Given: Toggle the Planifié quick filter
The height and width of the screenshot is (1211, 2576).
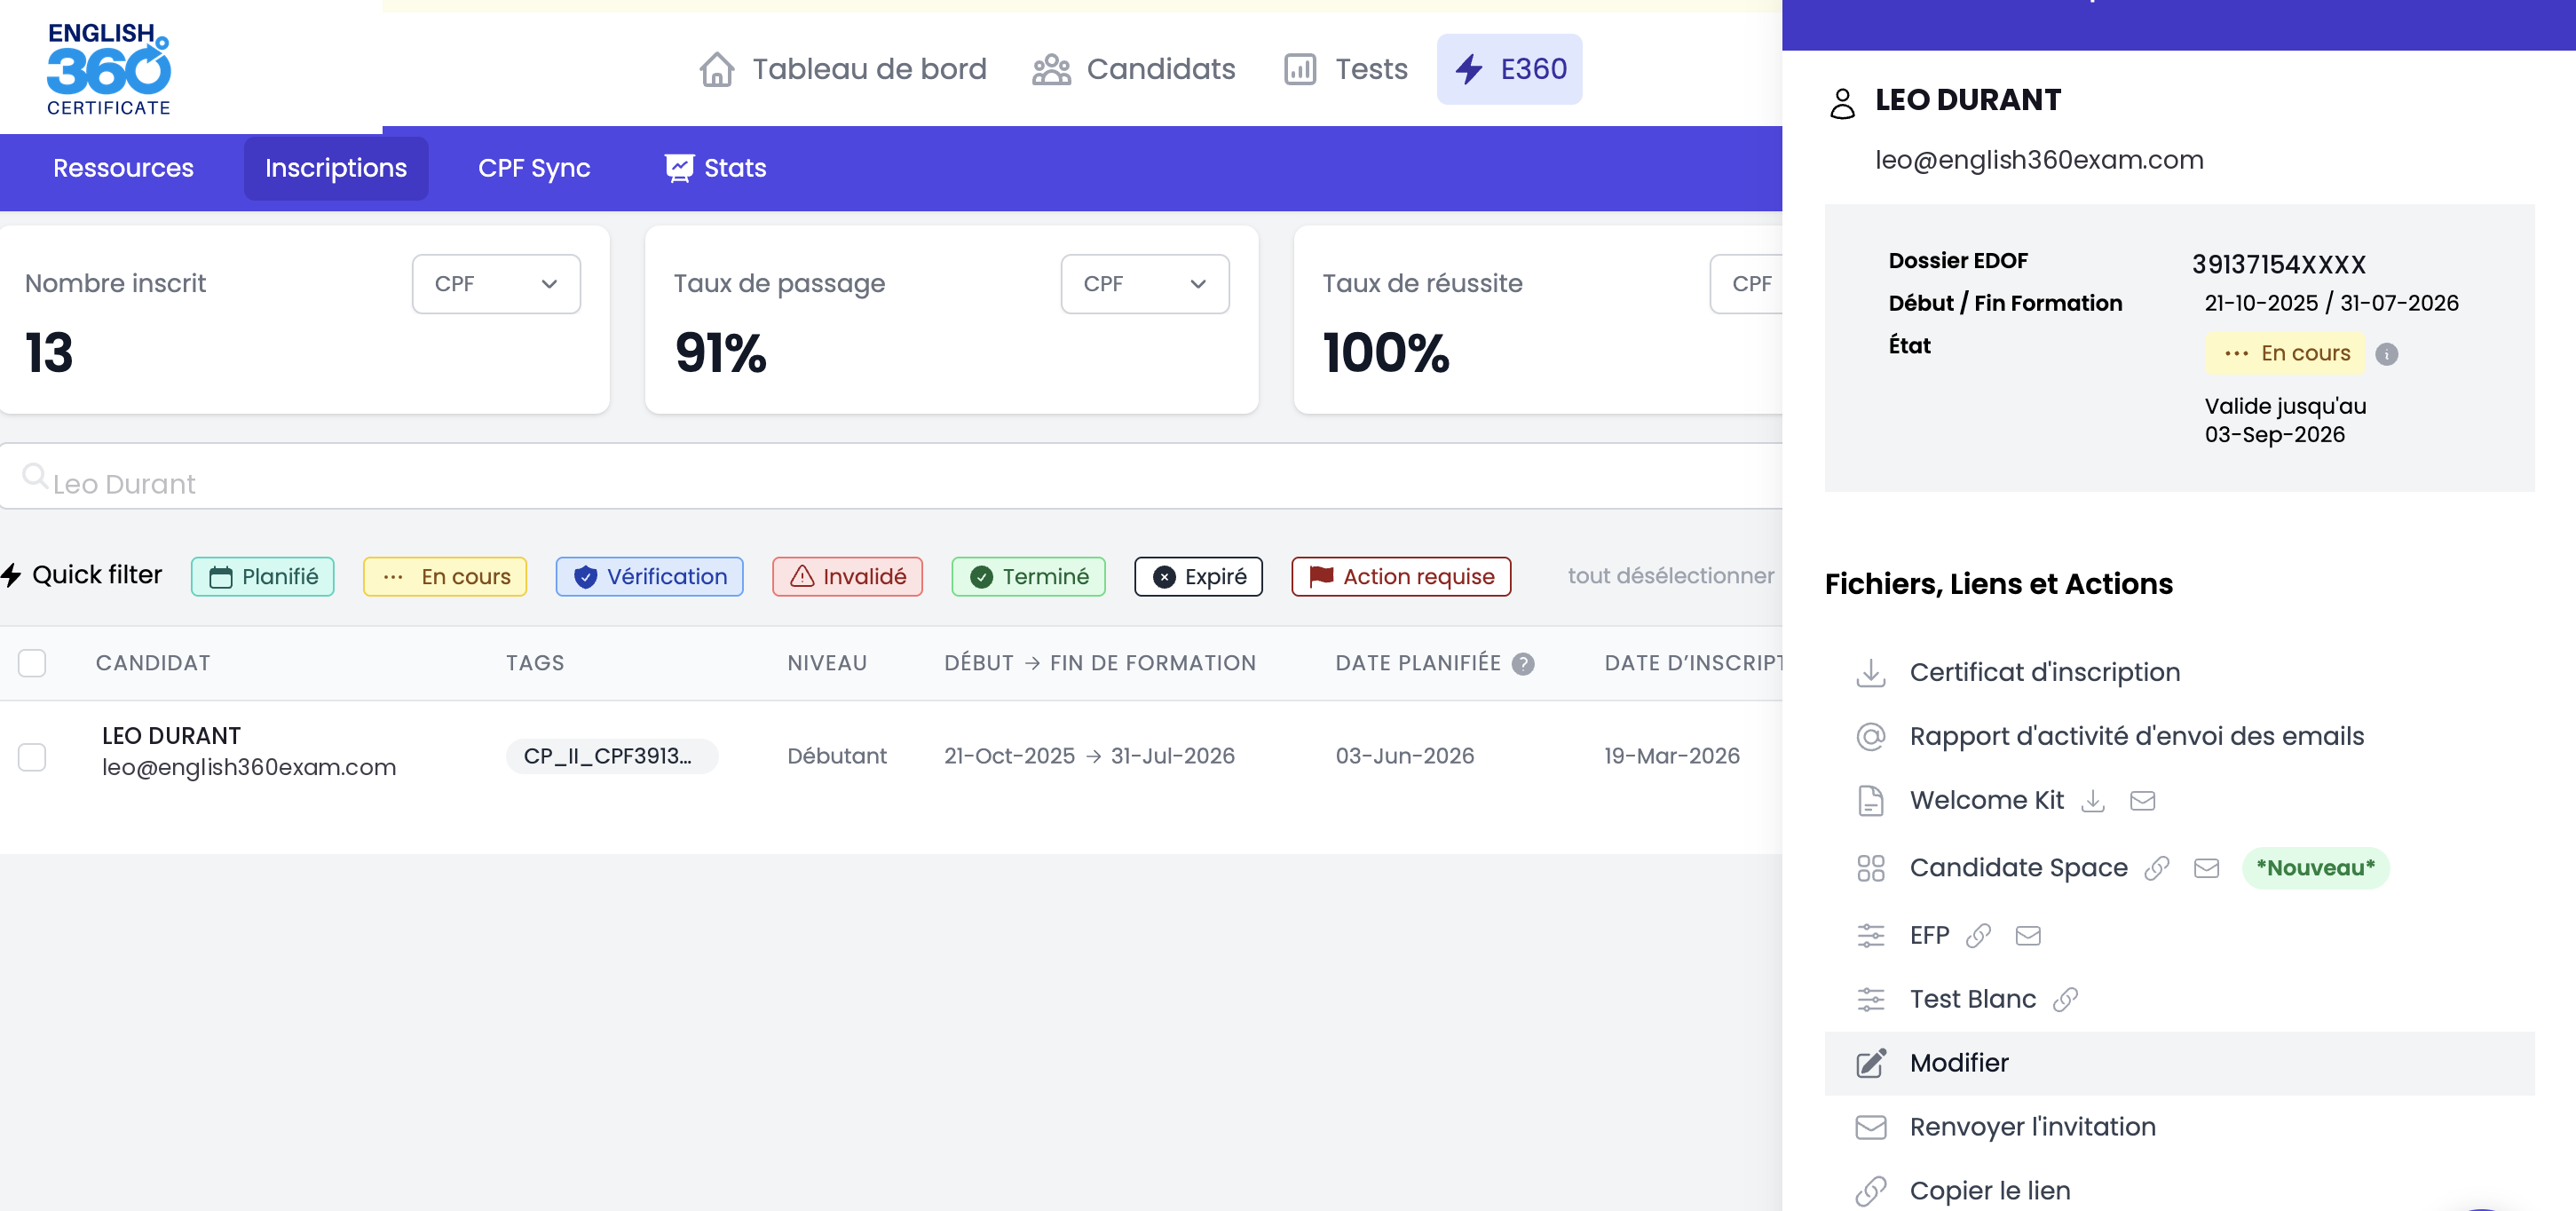Looking at the screenshot, I should point(263,576).
